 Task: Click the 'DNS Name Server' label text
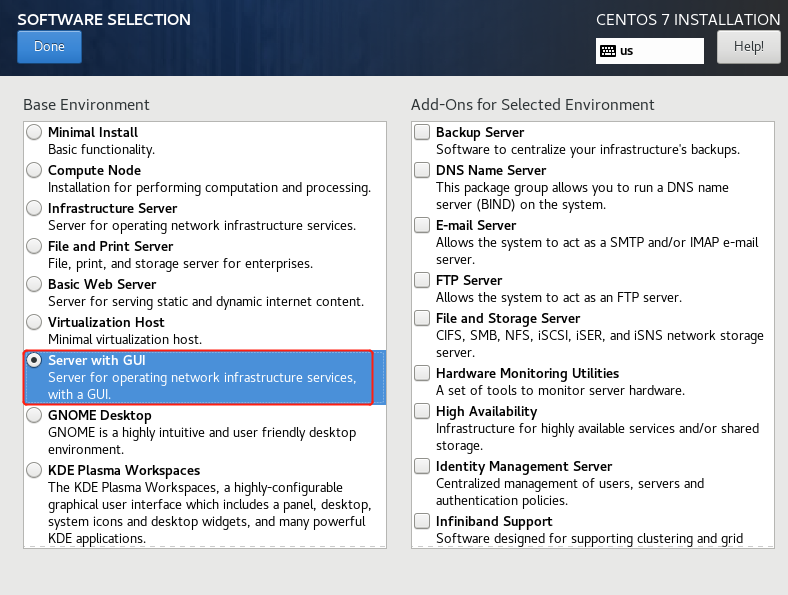point(490,170)
